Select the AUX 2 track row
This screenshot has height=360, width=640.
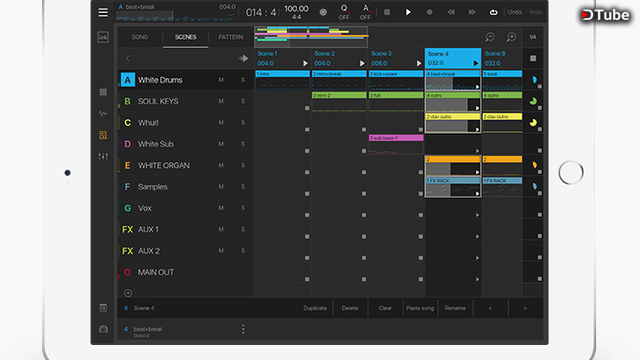[x=186, y=251]
